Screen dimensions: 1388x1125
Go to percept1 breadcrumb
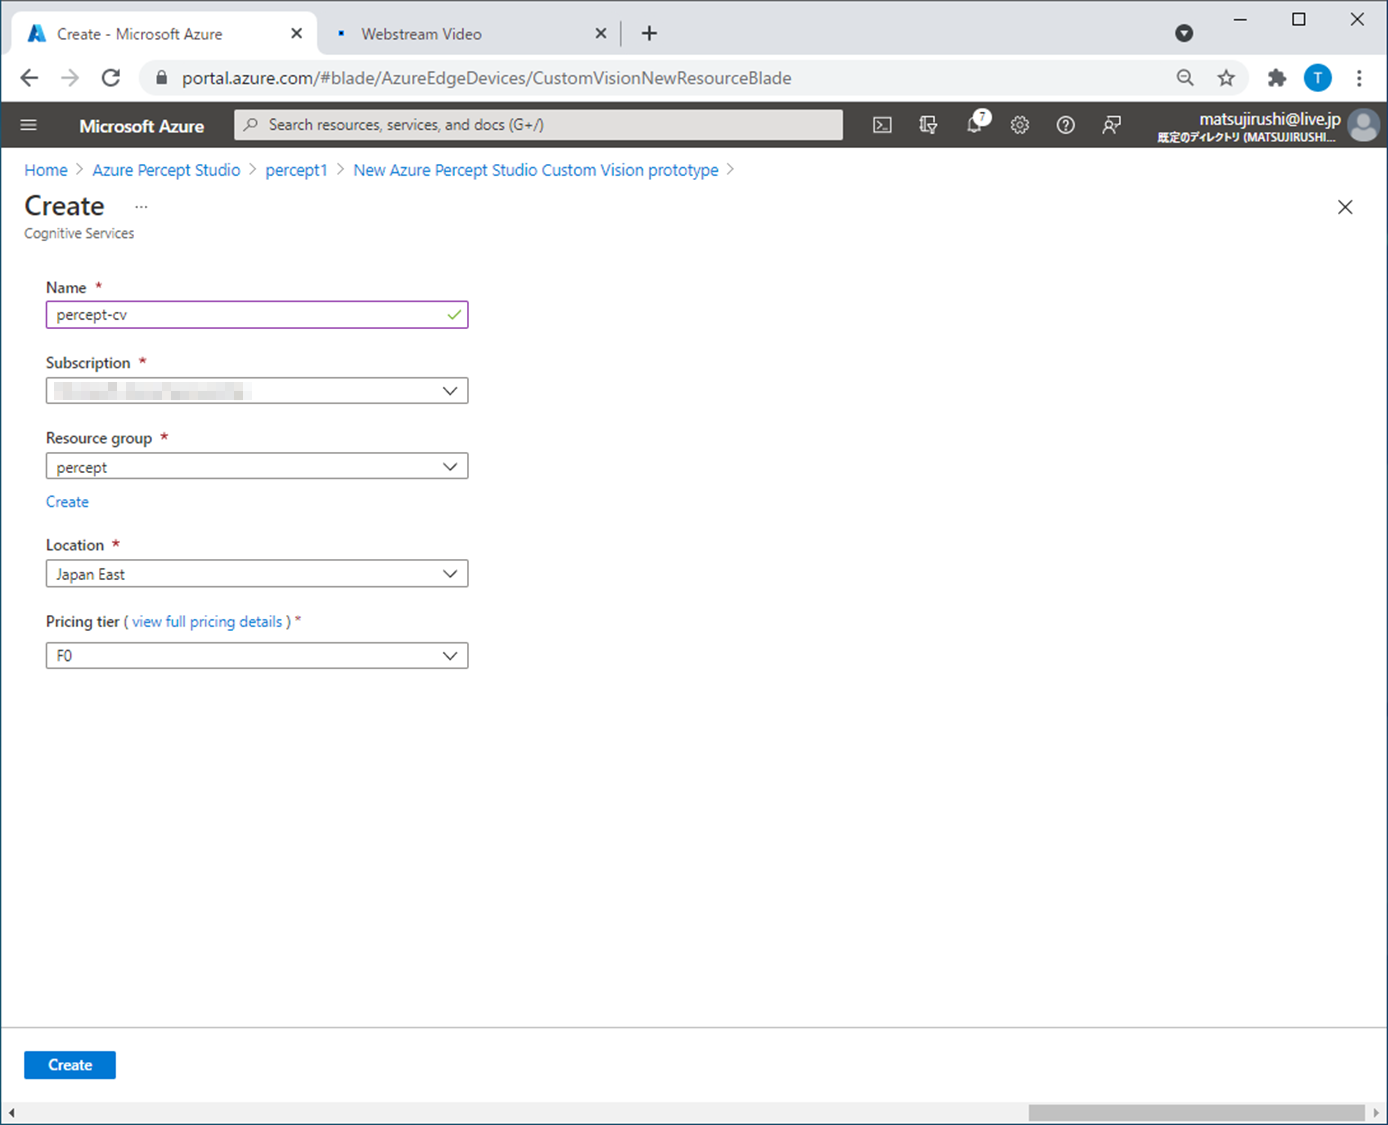pos(296,170)
